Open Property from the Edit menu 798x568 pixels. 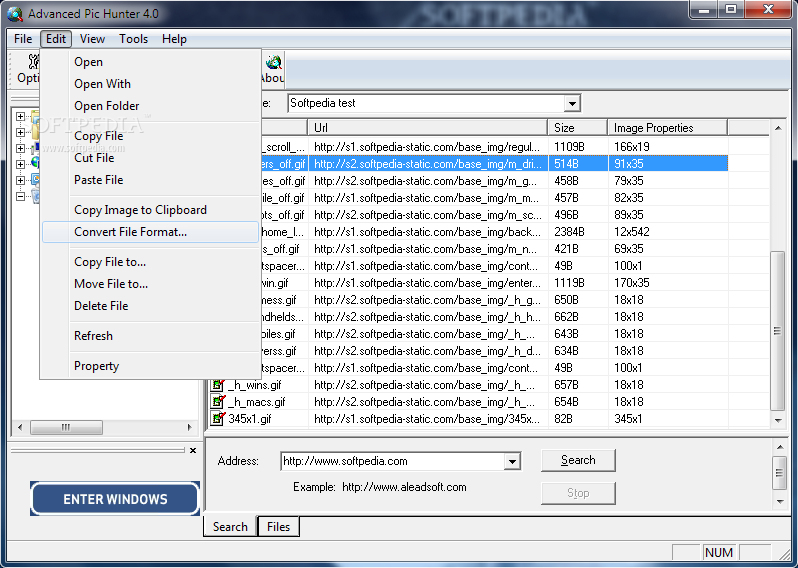point(151,365)
